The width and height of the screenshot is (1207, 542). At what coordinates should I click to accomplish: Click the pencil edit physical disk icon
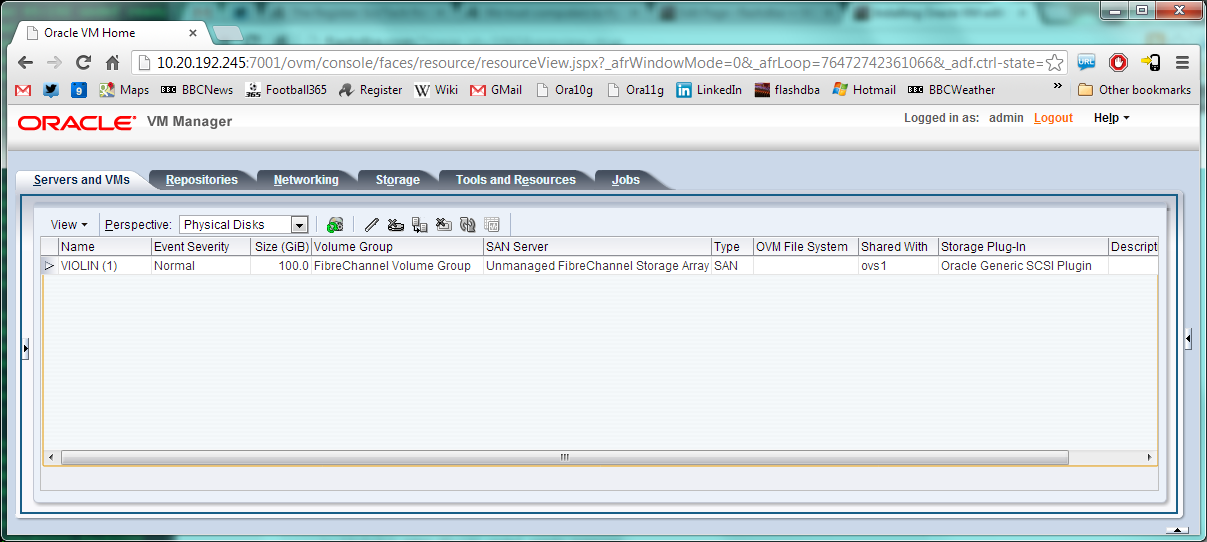371,225
